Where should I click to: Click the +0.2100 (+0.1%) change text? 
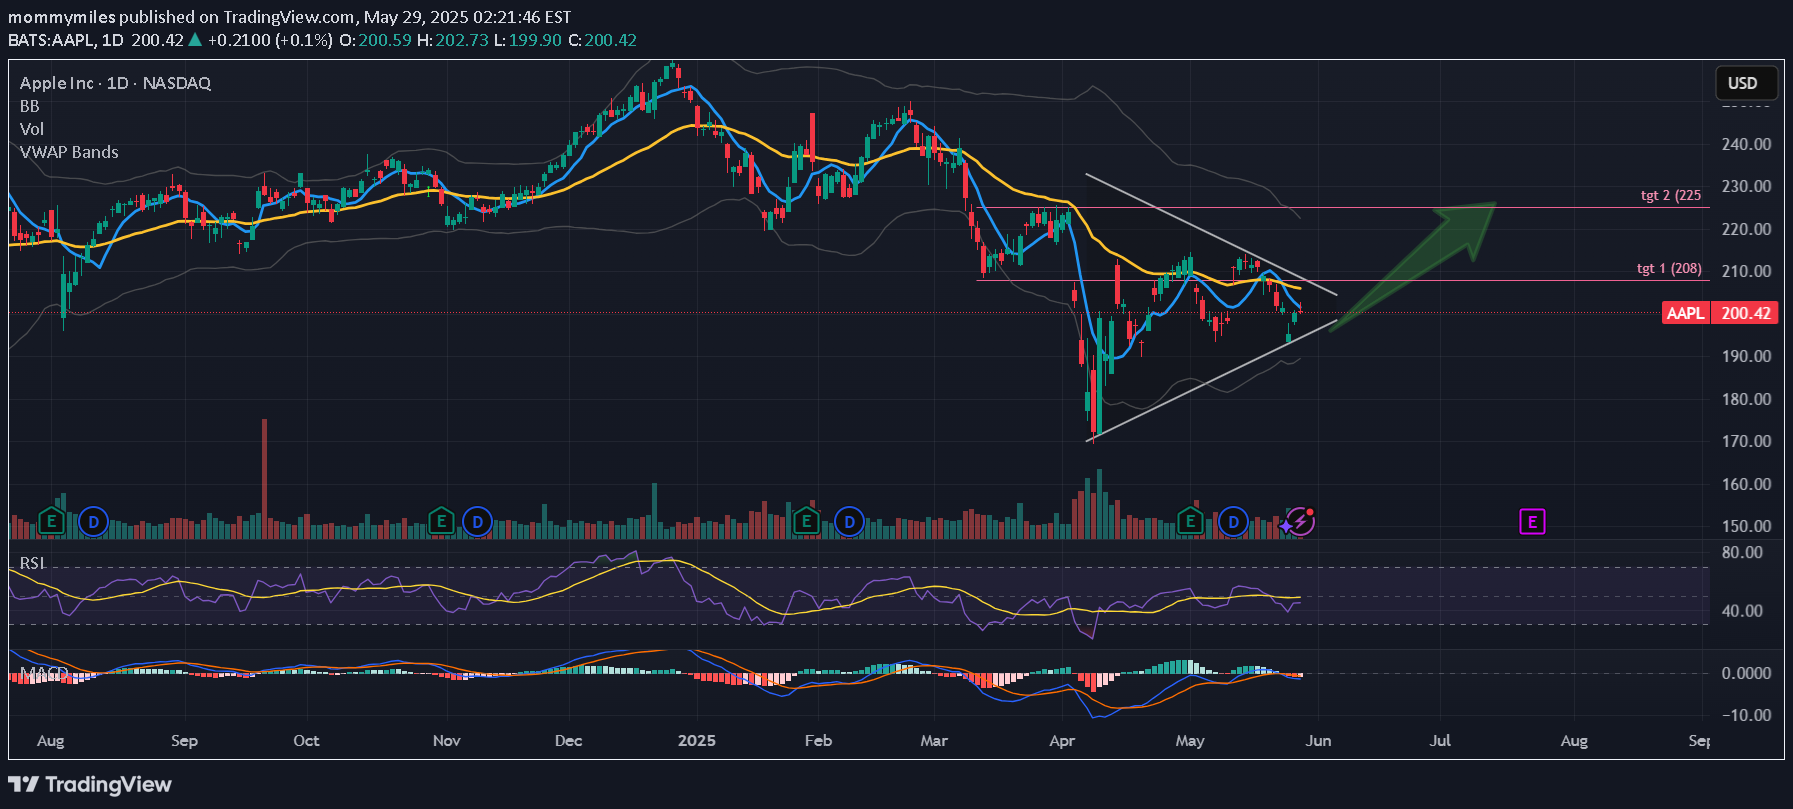tap(270, 40)
